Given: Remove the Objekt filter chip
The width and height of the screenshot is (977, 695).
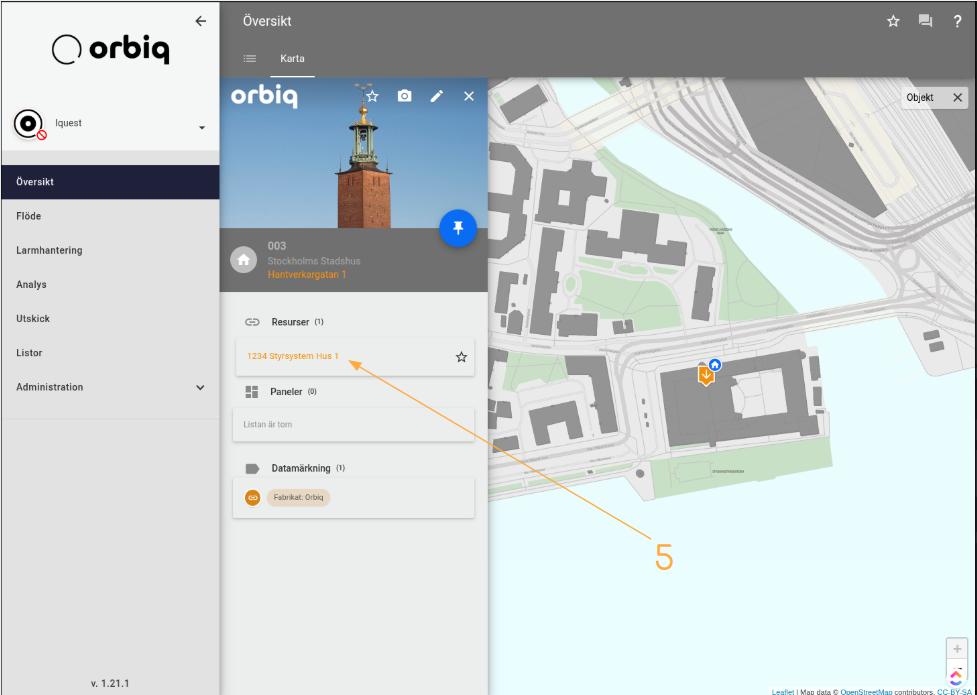Looking at the screenshot, I should (957, 97).
